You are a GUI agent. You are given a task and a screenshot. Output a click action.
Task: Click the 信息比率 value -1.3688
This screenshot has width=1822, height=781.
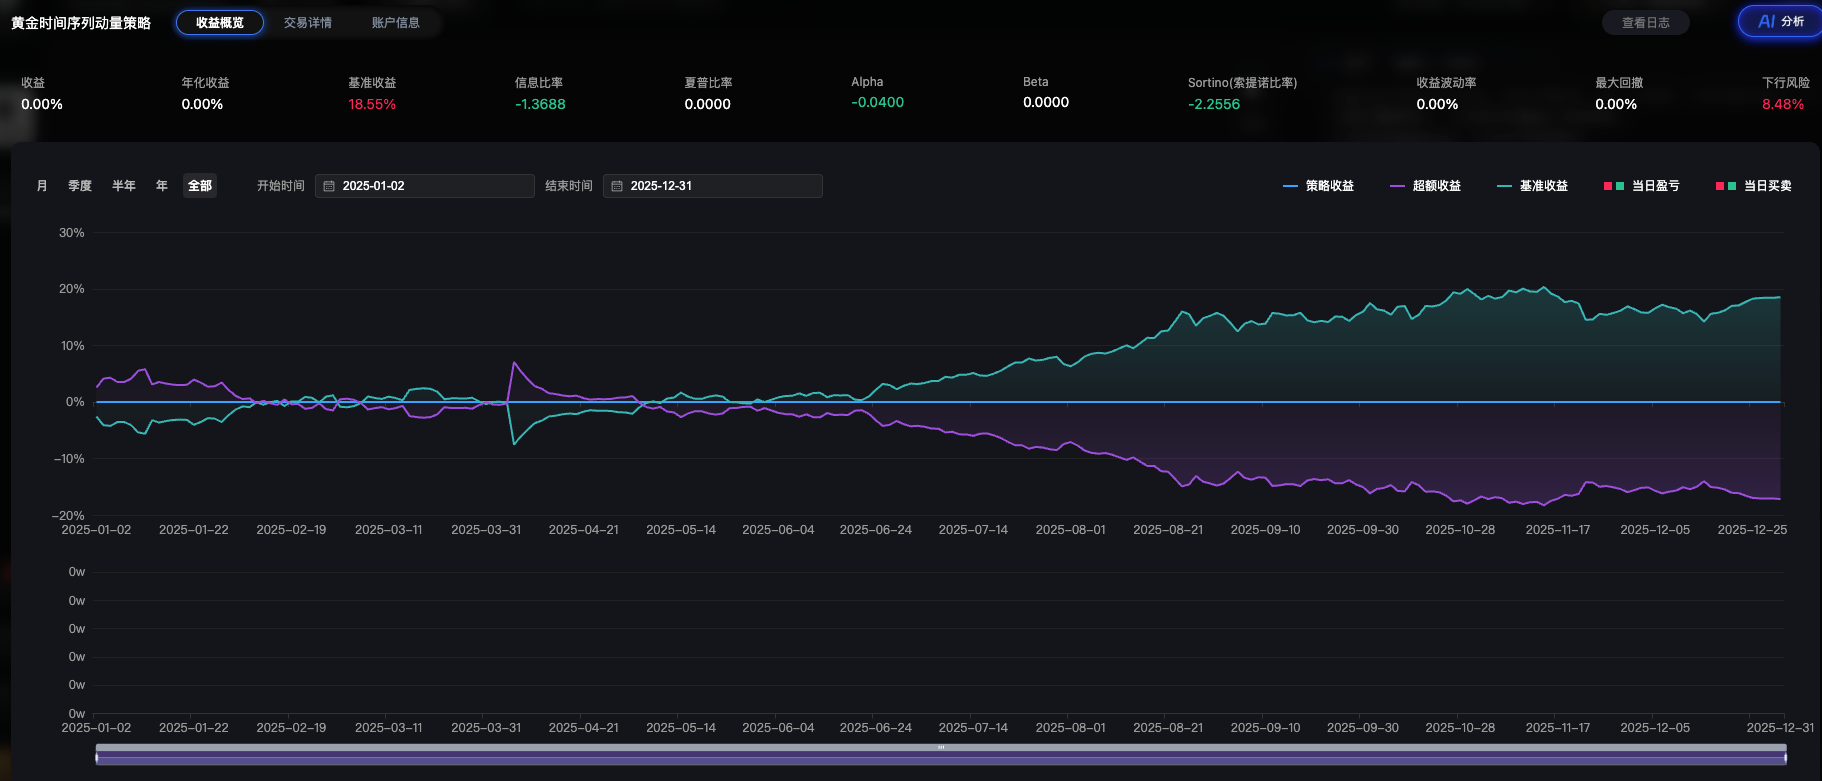tap(540, 104)
